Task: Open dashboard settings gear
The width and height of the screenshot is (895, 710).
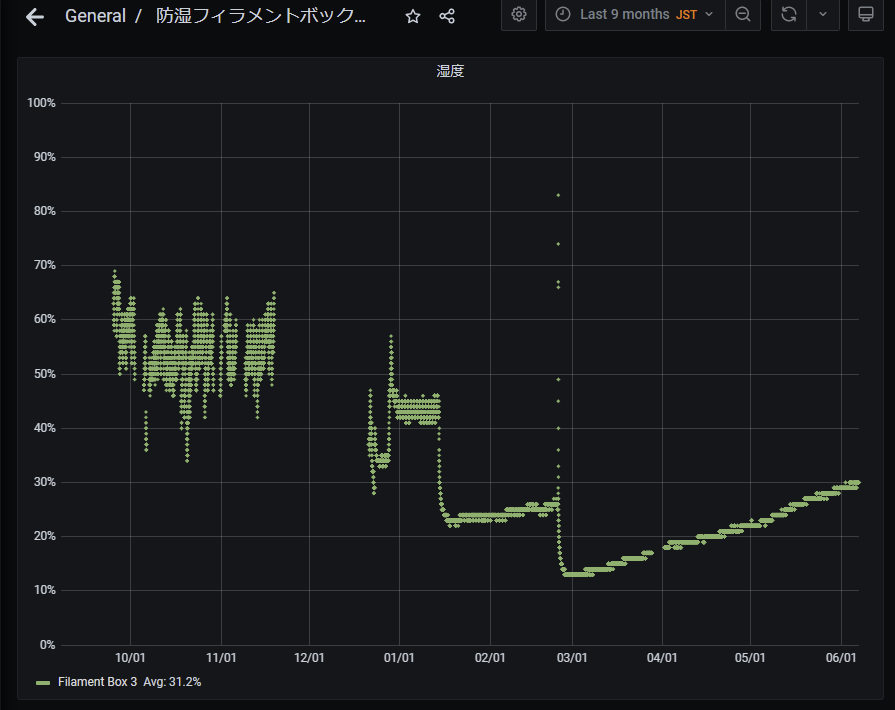Action: click(518, 14)
